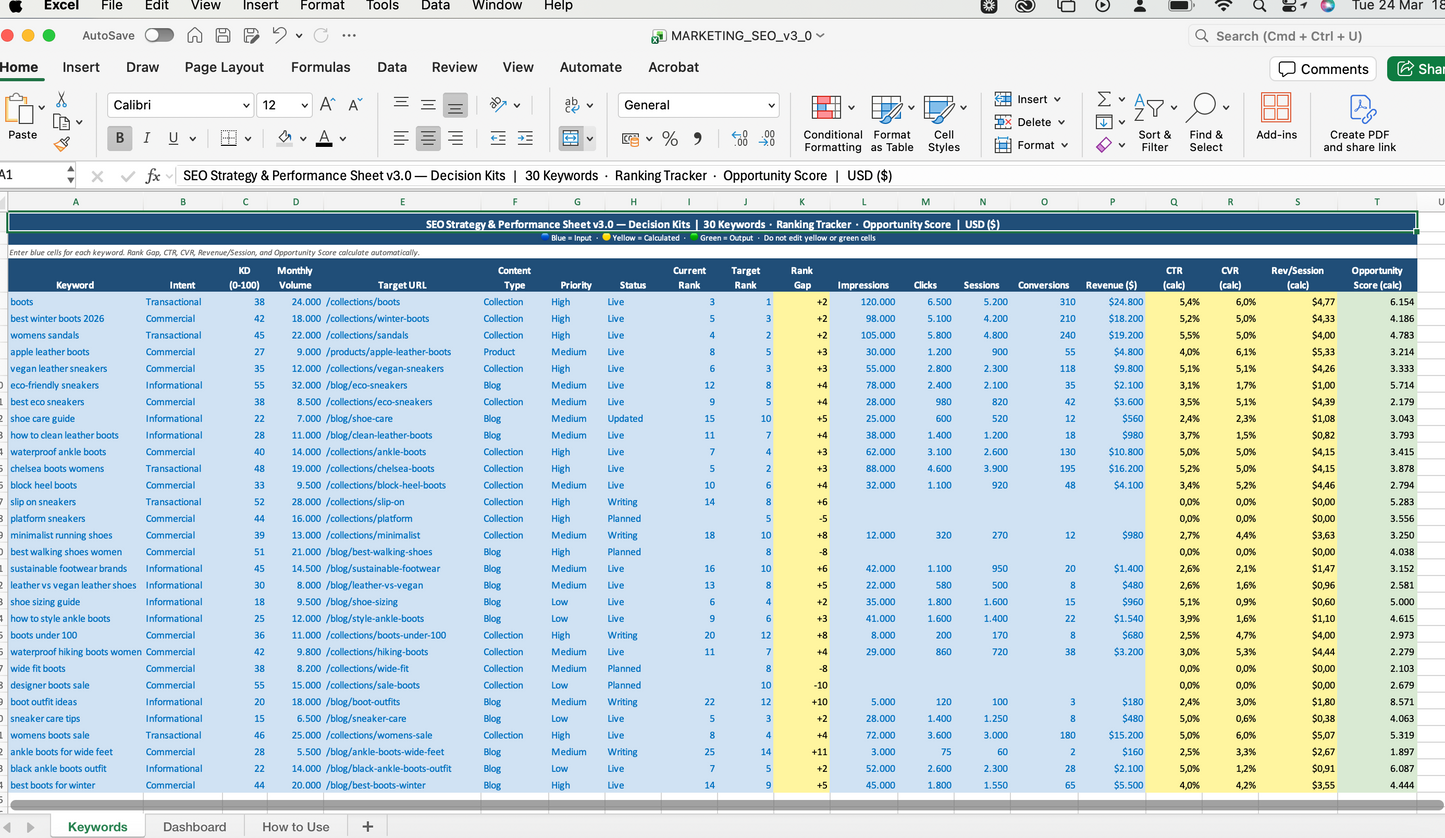Toggle Bottom Align
This screenshot has width=1445, height=838.
455,104
